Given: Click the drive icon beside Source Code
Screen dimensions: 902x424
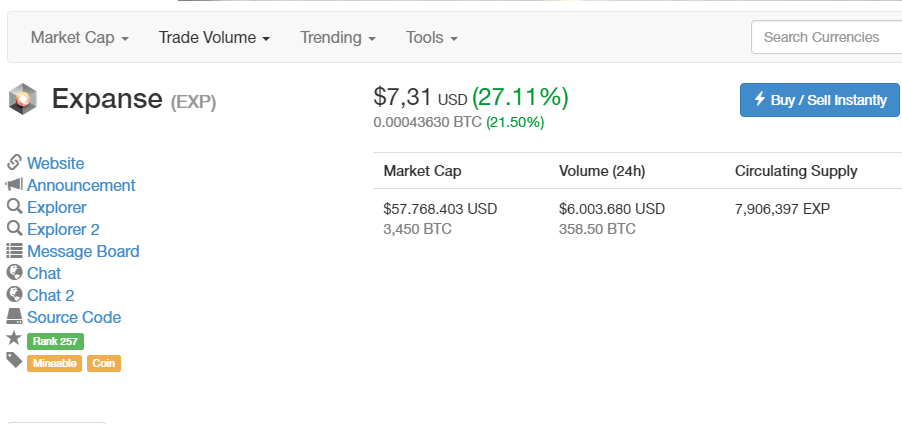Looking at the screenshot, I should (x=14, y=317).
